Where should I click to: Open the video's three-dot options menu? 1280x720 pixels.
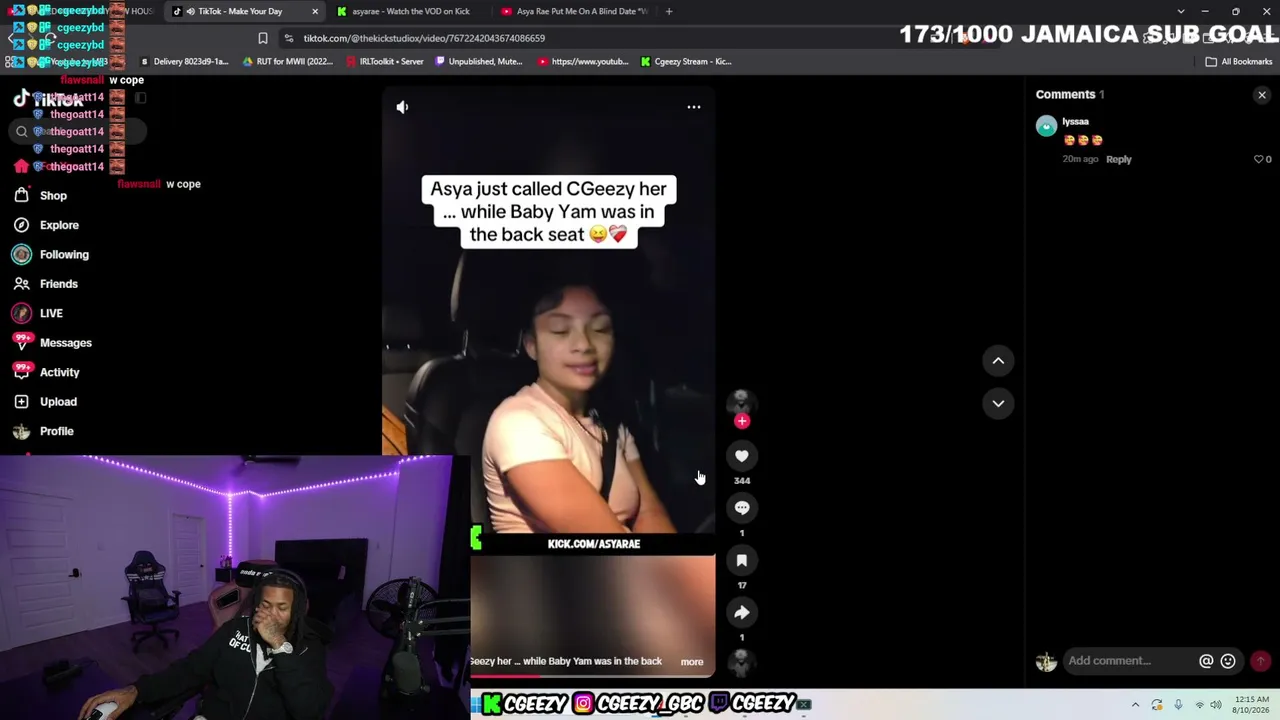pos(693,107)
